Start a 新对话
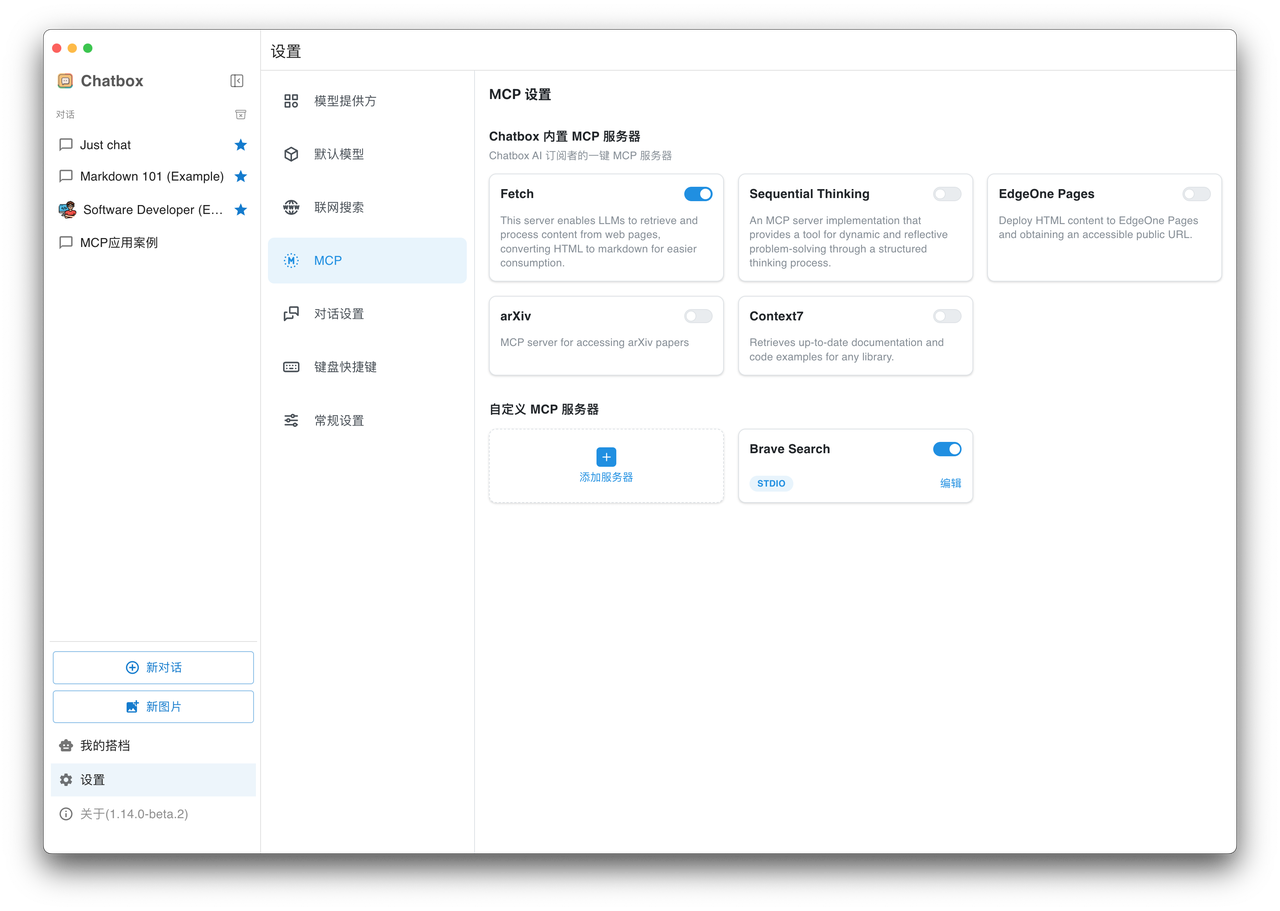Viewport: 1280px width, 911px height. point(153,667)
